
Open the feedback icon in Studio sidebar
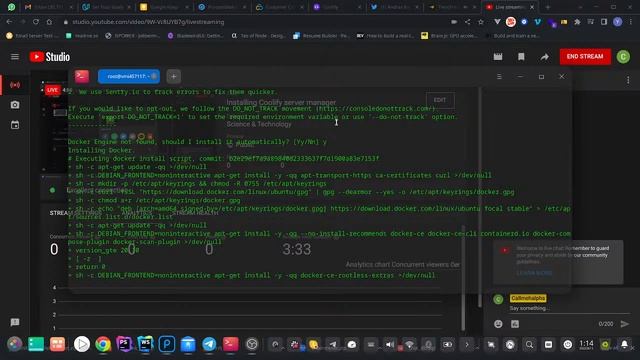tap(15, 322)
